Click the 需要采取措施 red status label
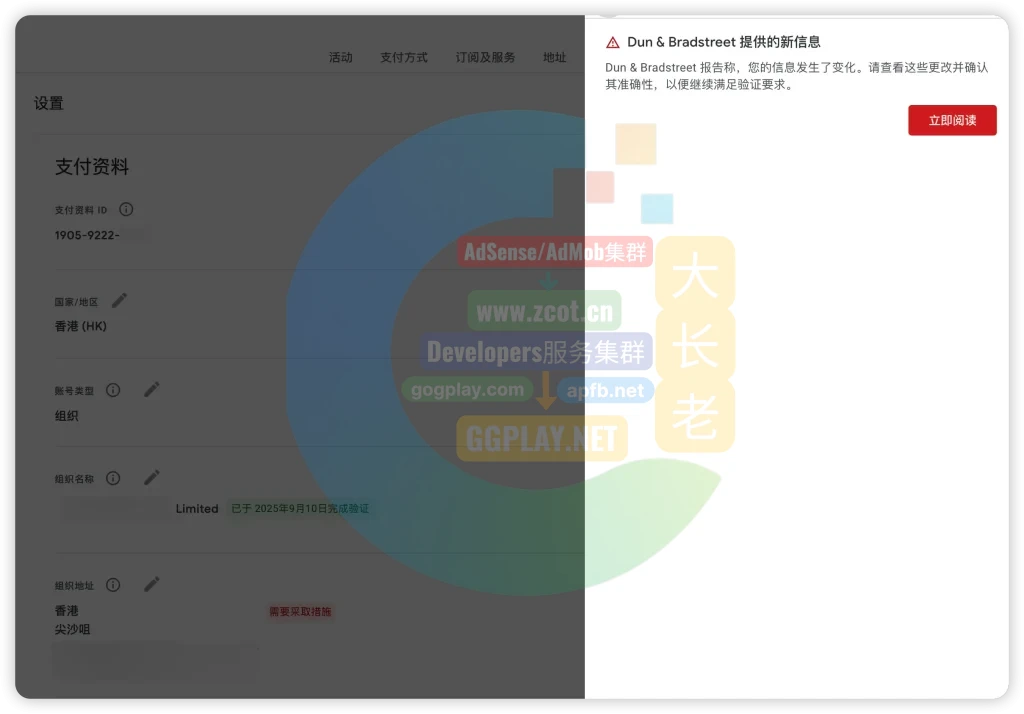1024x714 pixels. (x=300, y=611)
